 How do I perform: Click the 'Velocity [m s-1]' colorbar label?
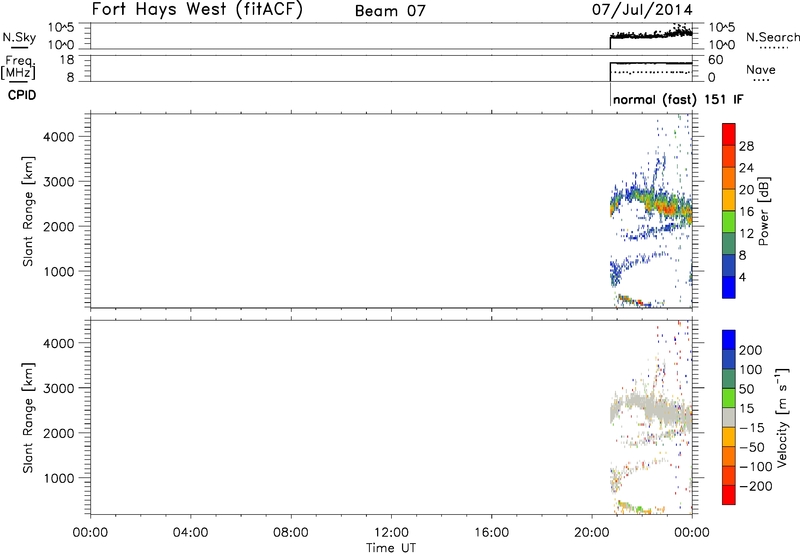[x=781, y=417]
